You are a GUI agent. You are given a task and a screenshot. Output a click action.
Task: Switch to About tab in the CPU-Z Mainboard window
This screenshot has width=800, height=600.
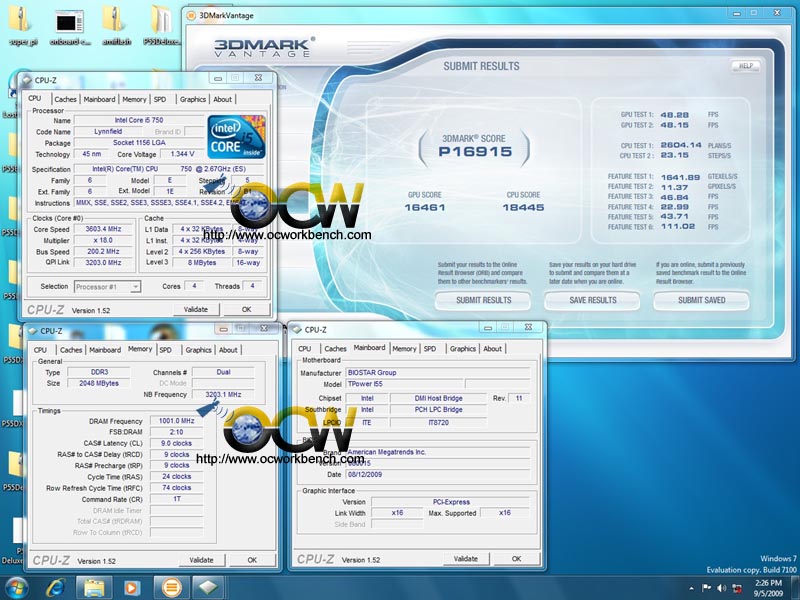coord(492,349)
